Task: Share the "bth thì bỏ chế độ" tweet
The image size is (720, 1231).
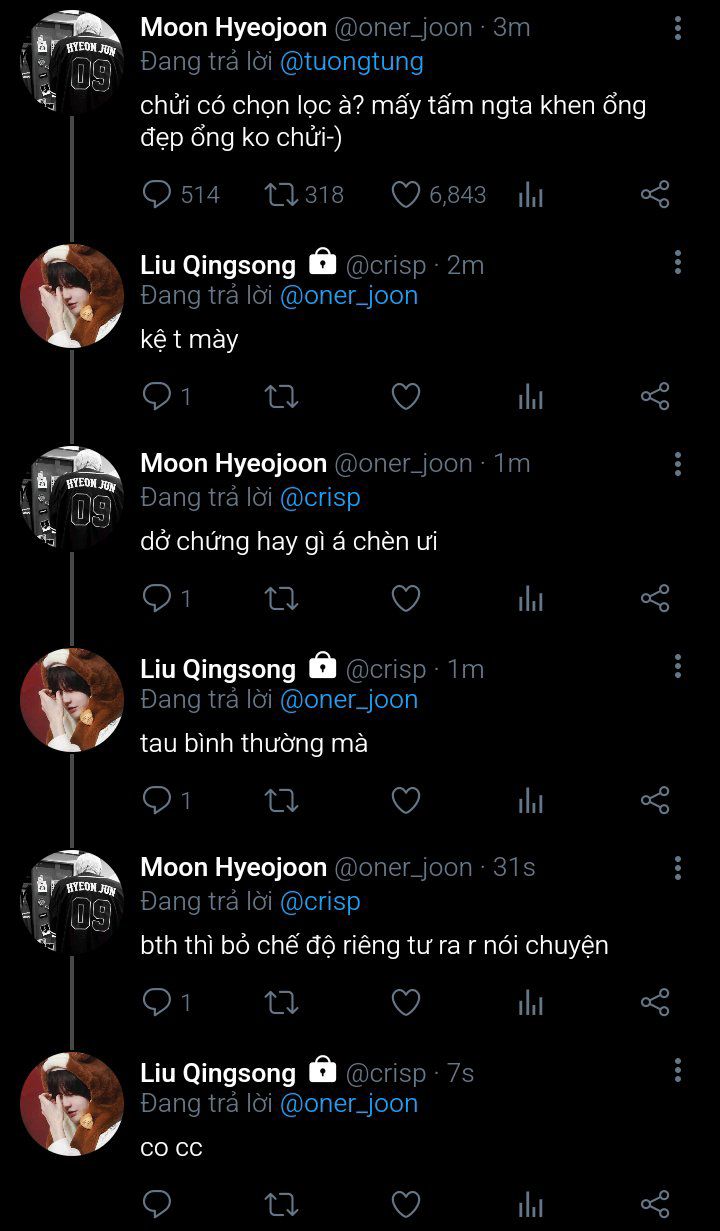Action: coord(654,1003)
